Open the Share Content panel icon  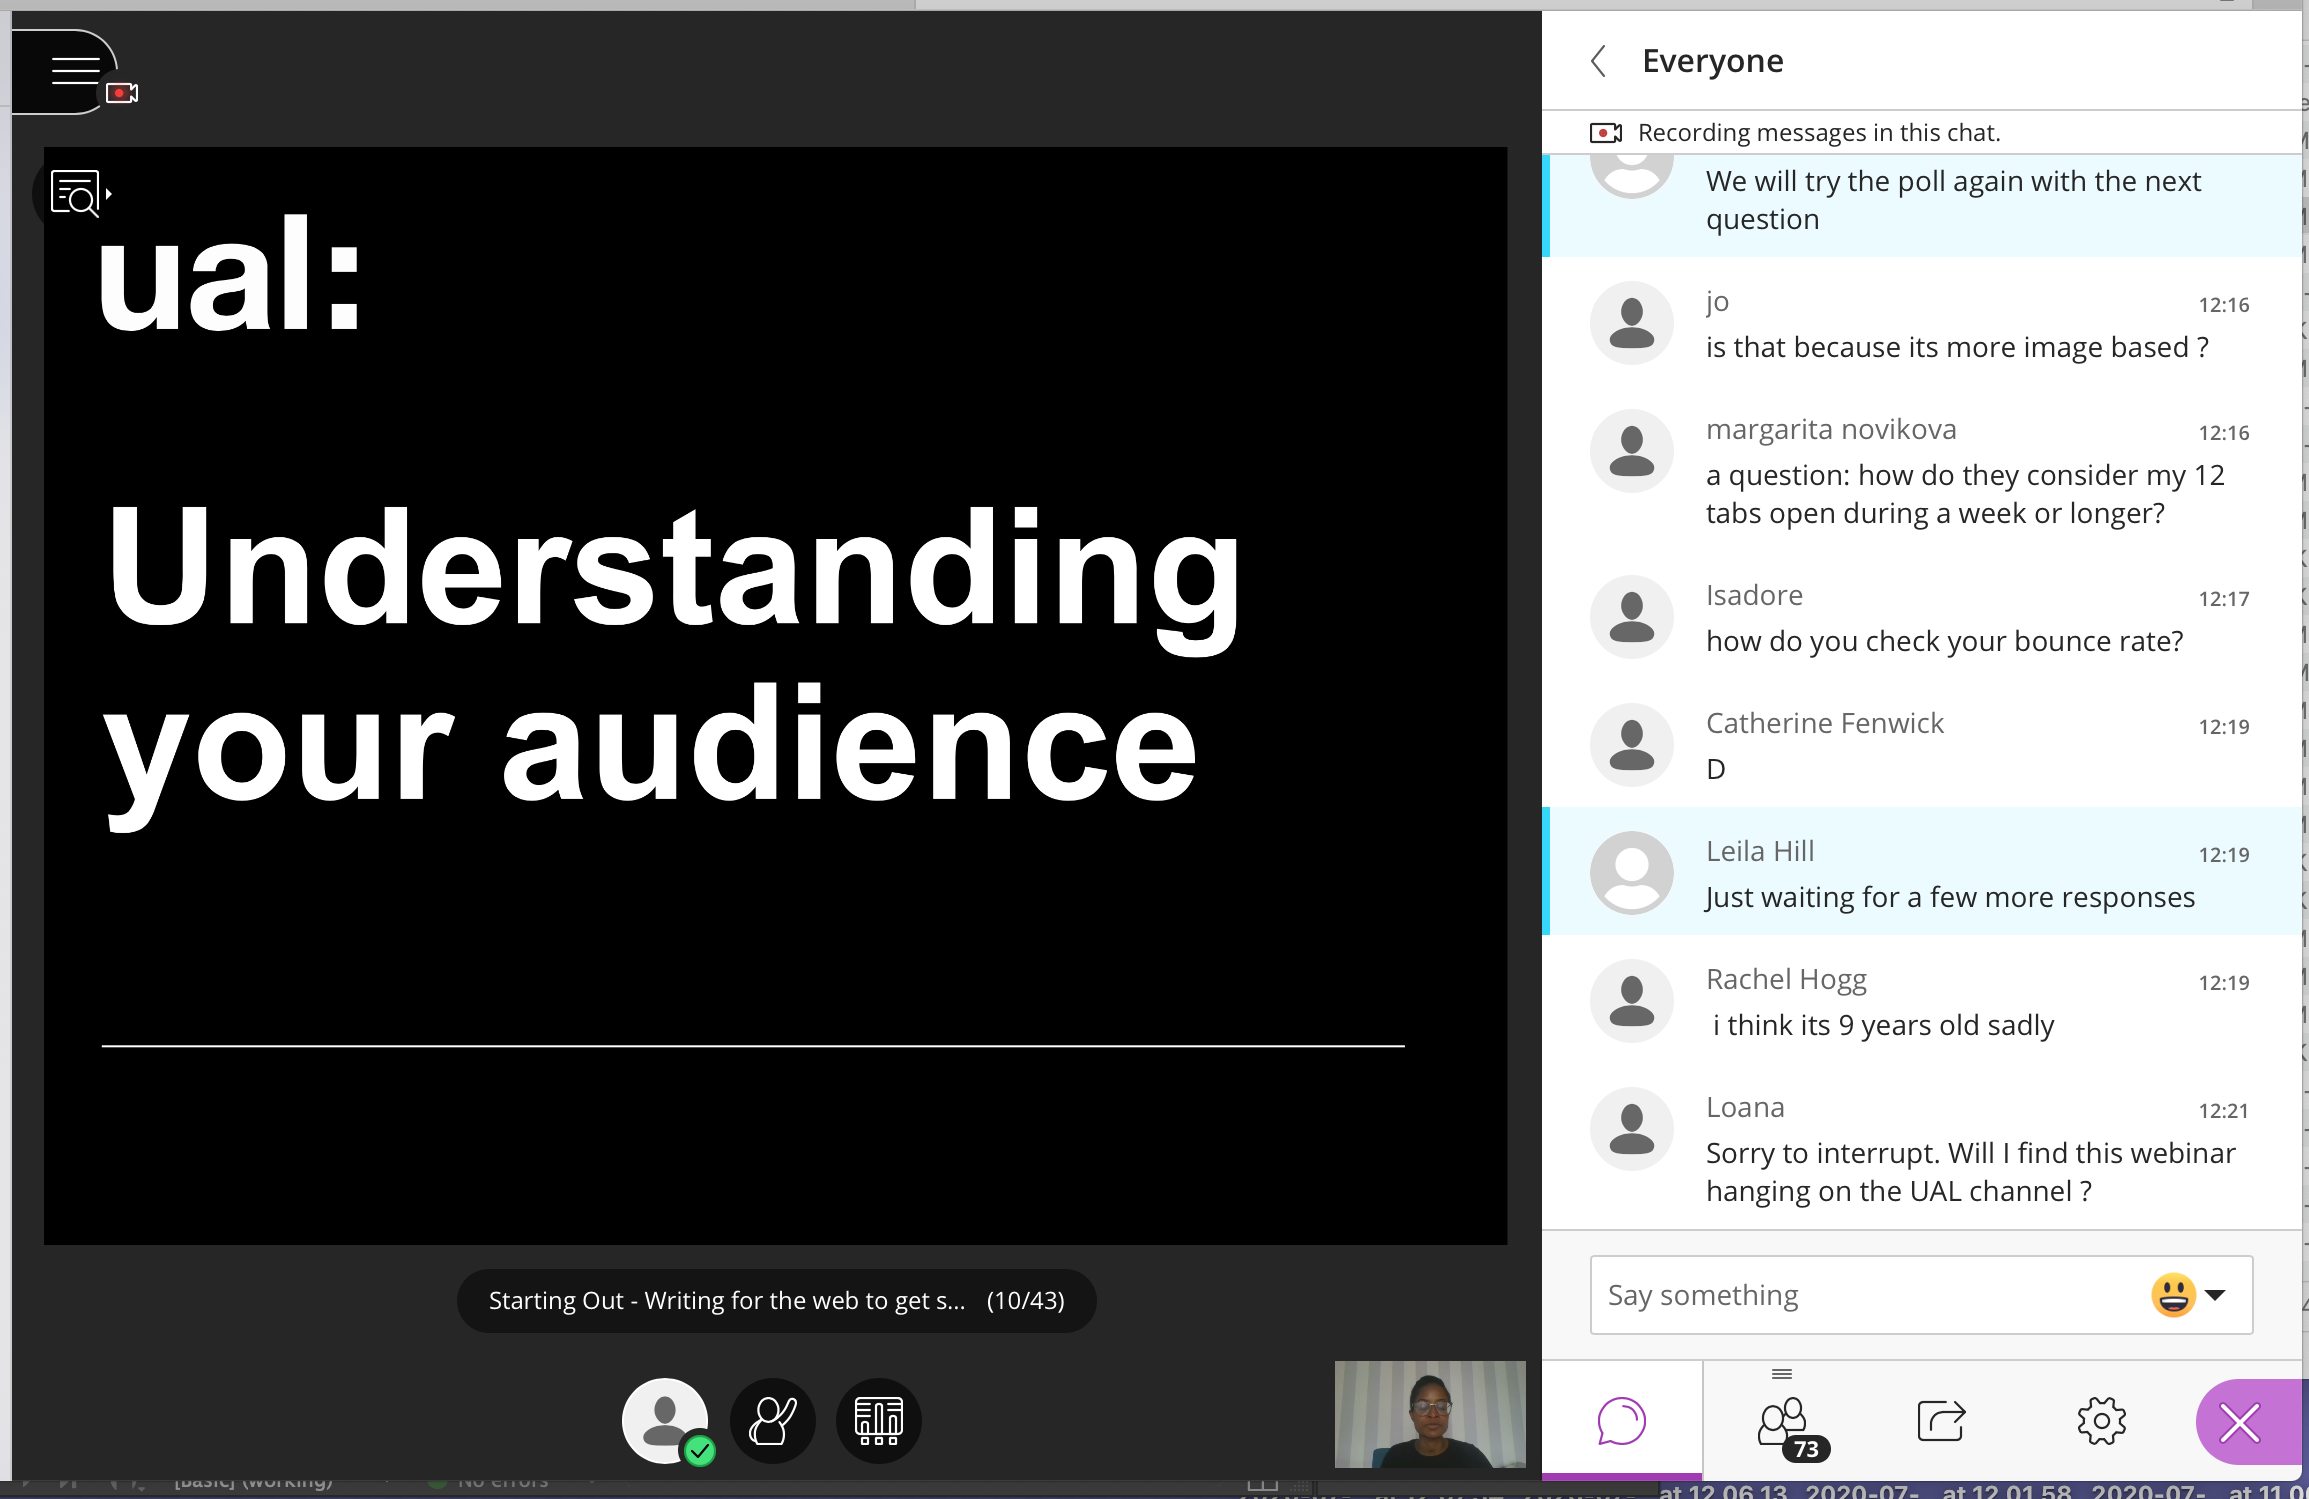point(1941,1421)
